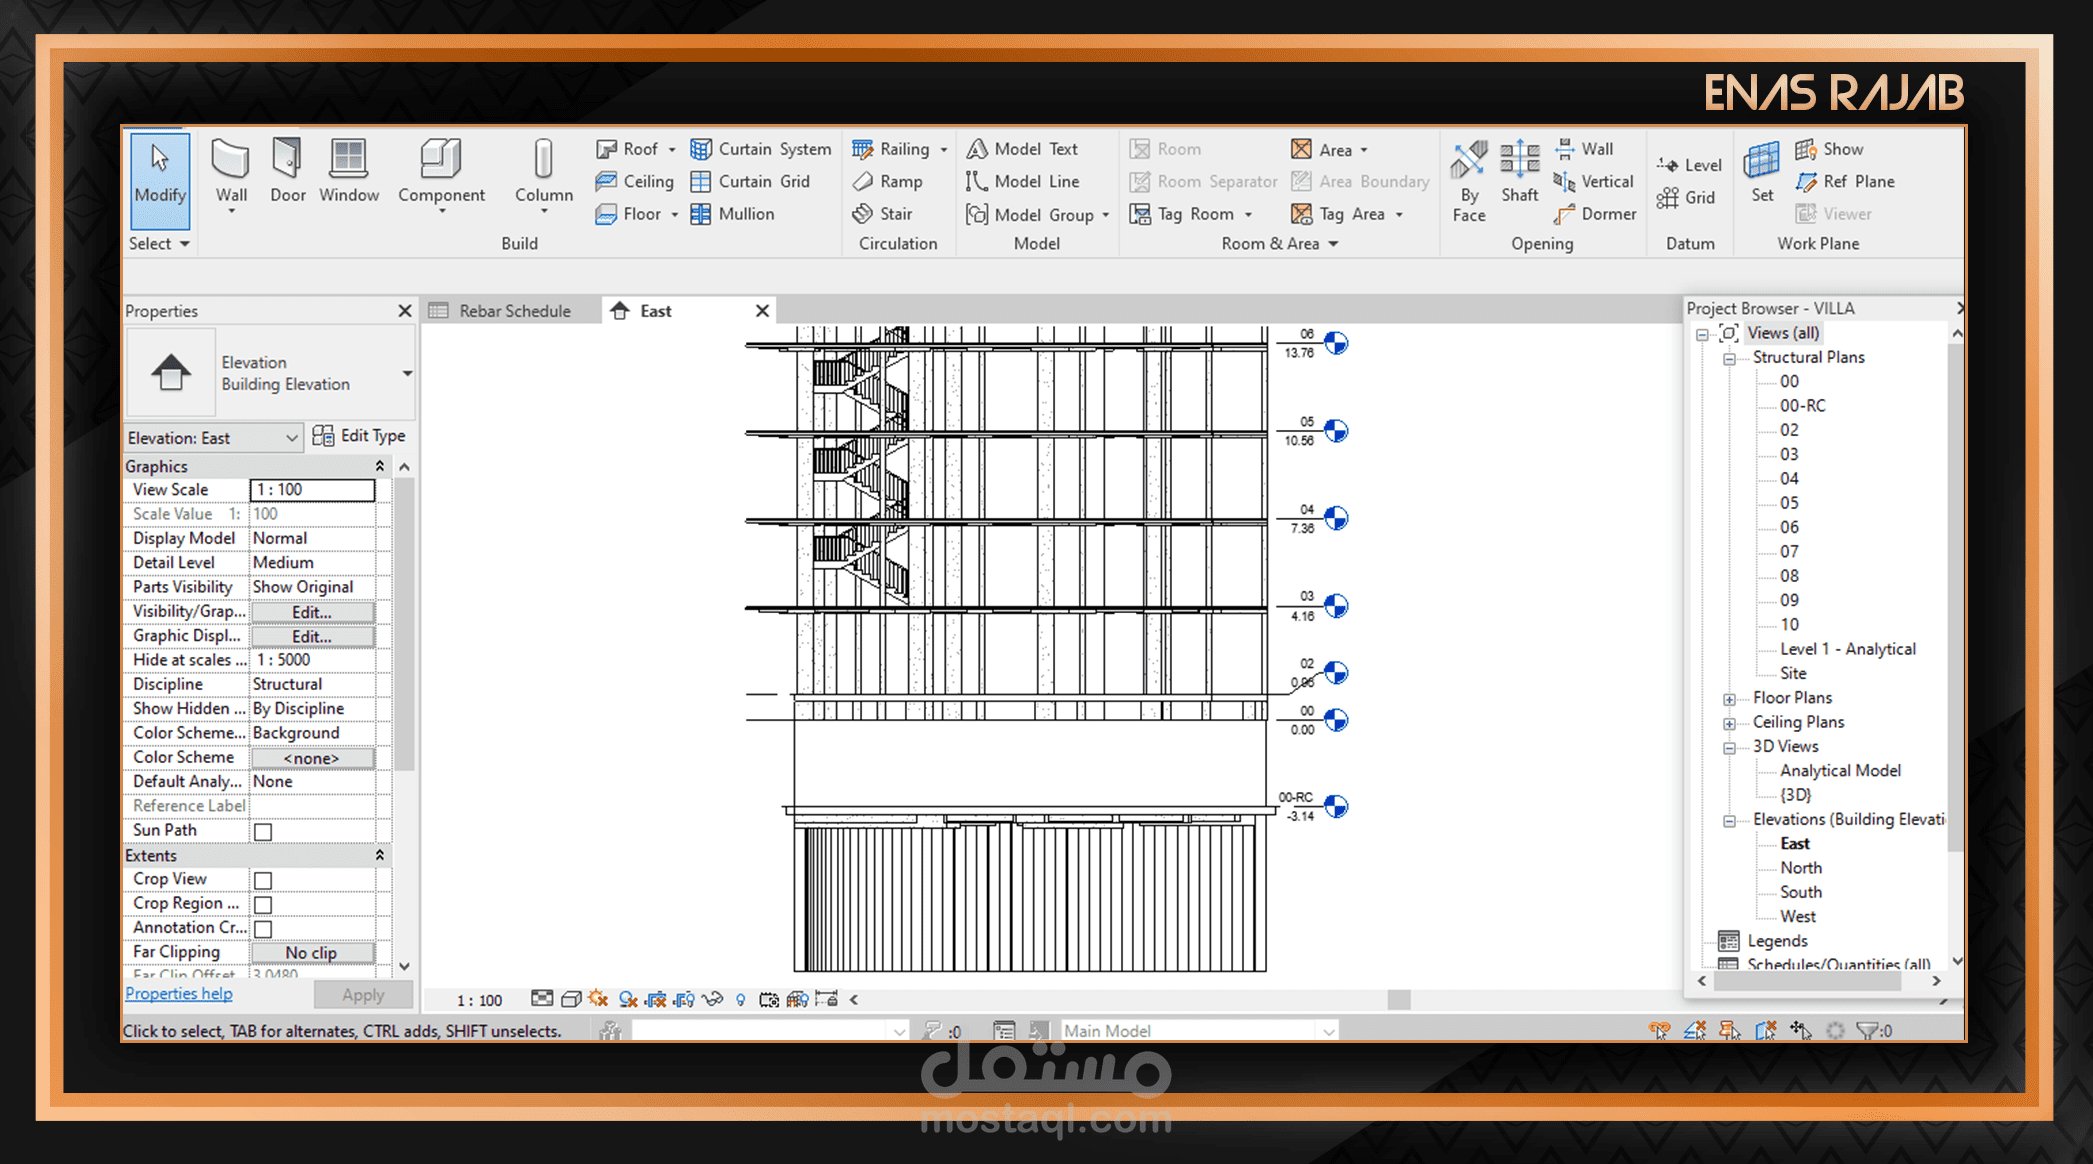Open the North elevation view
The width and height of the screenshot is (2093, 1164).
click(x=1800, y=868)
